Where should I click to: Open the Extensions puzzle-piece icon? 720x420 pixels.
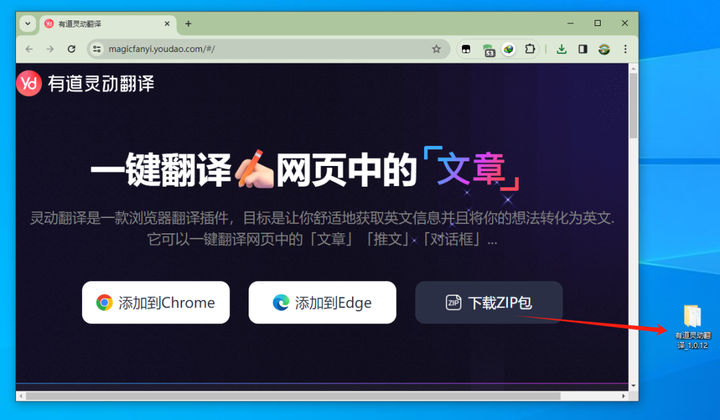click(x=529, y=49)
